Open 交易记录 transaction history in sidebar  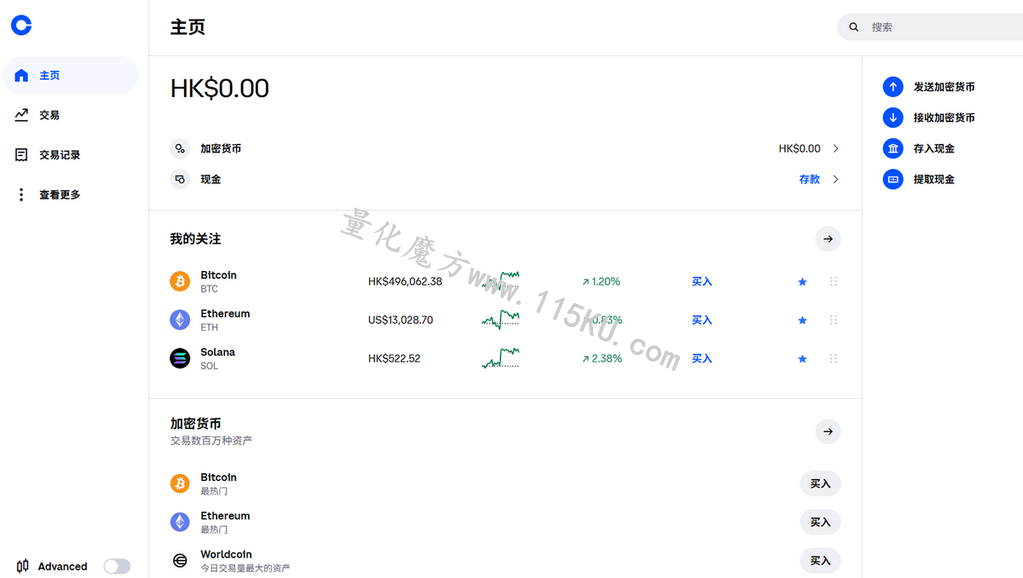(70, 155)
